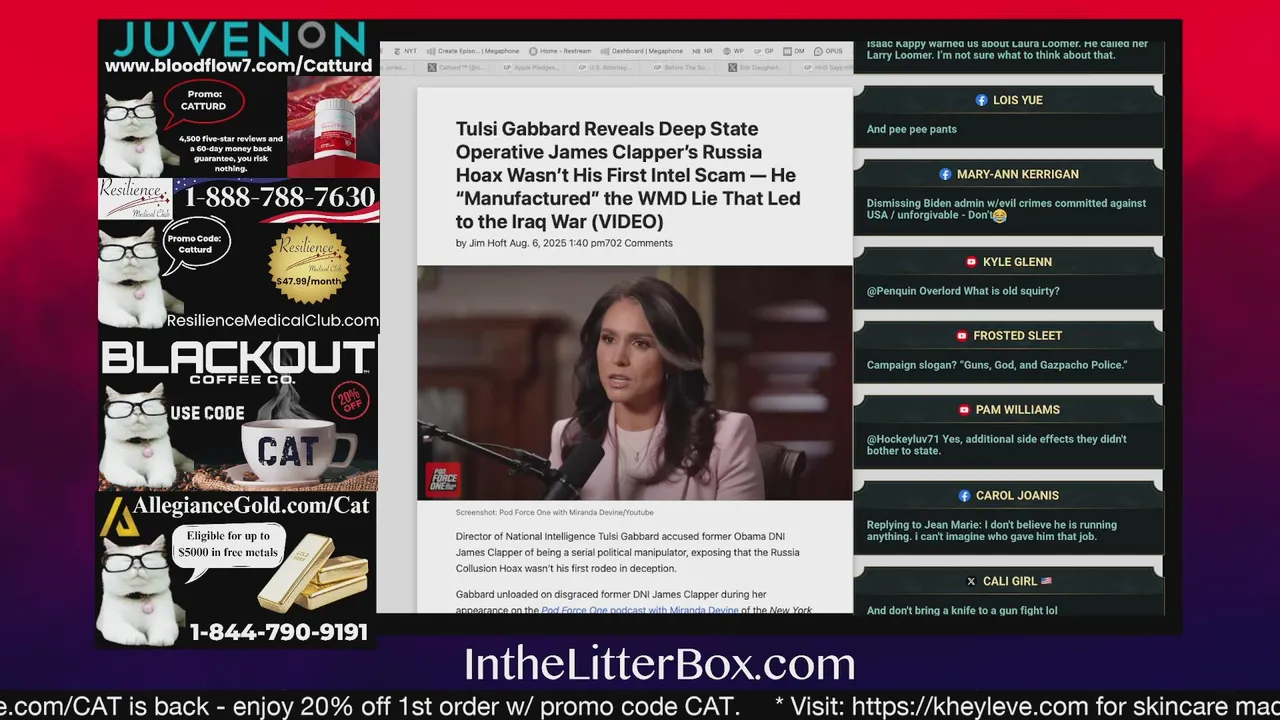
Task: Click the Facebook icon beside MARY-ANN KERRIGAN
Action: coord(945,174)
